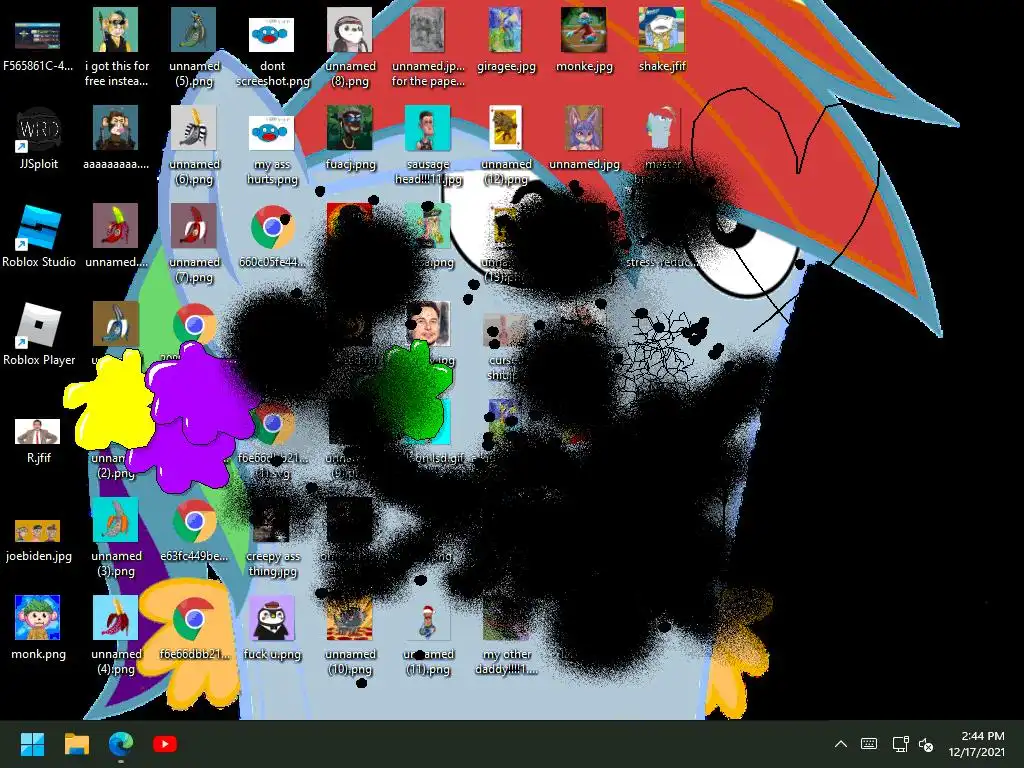Screen dimensions: 1024x768
Task: Show hidden system tray icons
Action: [841, 744]
